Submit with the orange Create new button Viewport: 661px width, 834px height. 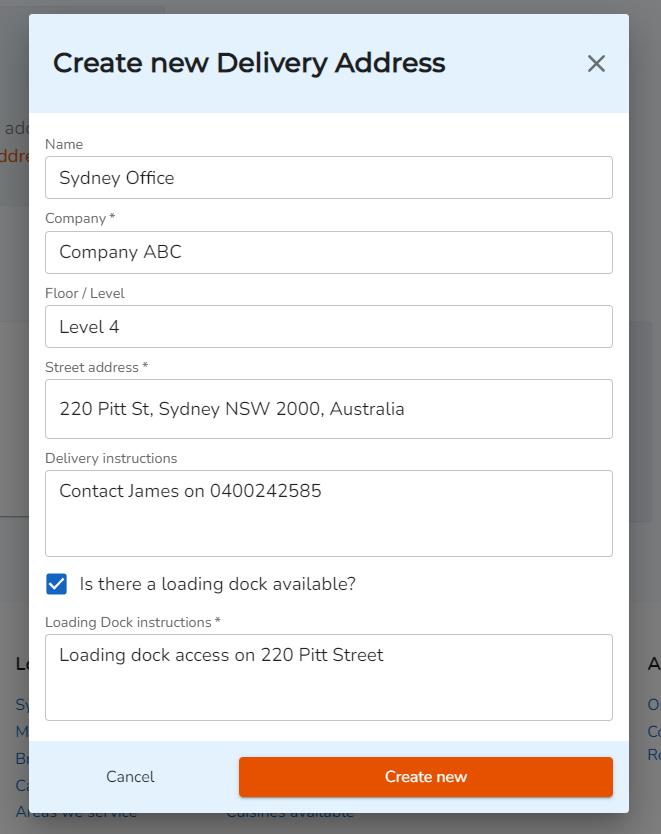pyautogui.click(x=425, y=777)
